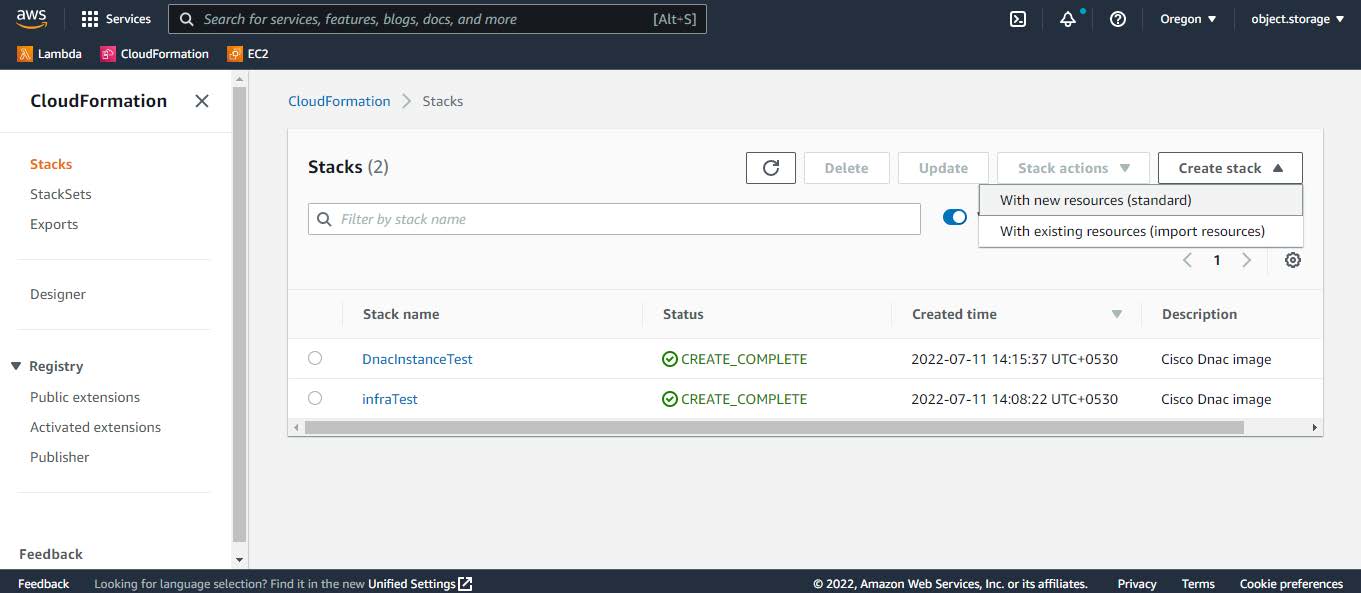Viewport: 1361px width, 593px height.
Task: Click created time 2022-07-11 14:15:37
Action: click(x=1014, y=359)
